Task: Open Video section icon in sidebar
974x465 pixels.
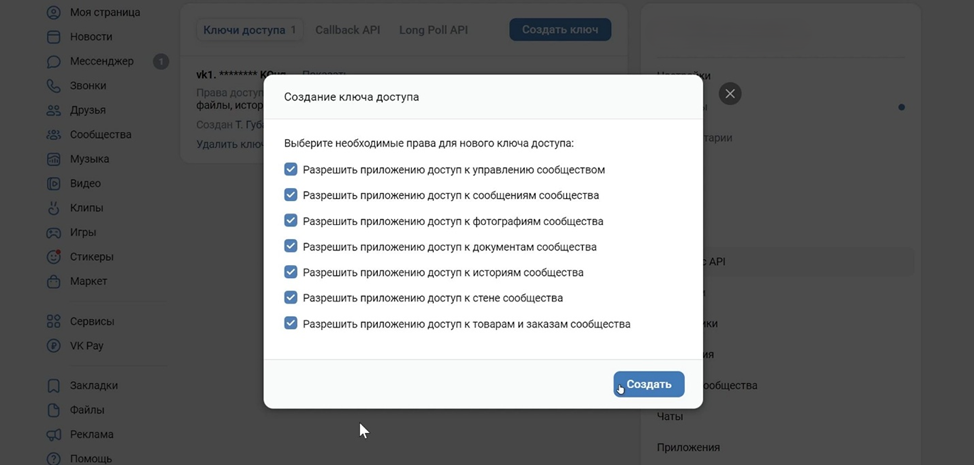Action: pos(53,184)
